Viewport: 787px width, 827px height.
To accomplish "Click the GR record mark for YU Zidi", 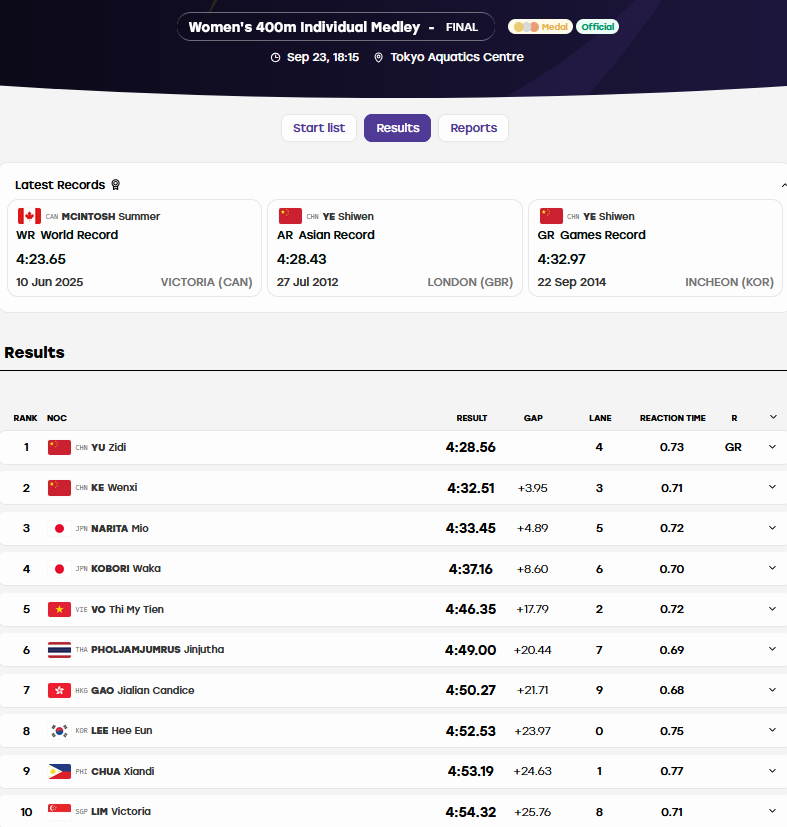I will point(733,447).
